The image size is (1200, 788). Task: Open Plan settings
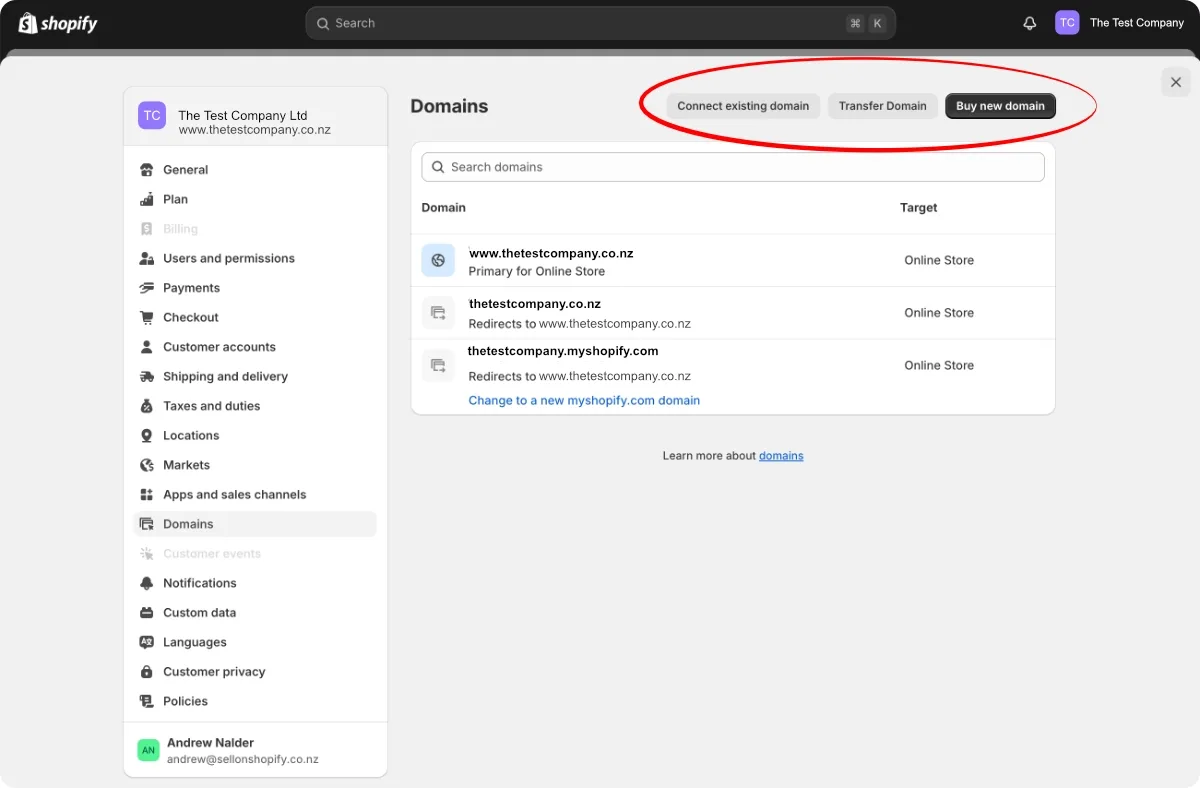click(x=175, y=199)
